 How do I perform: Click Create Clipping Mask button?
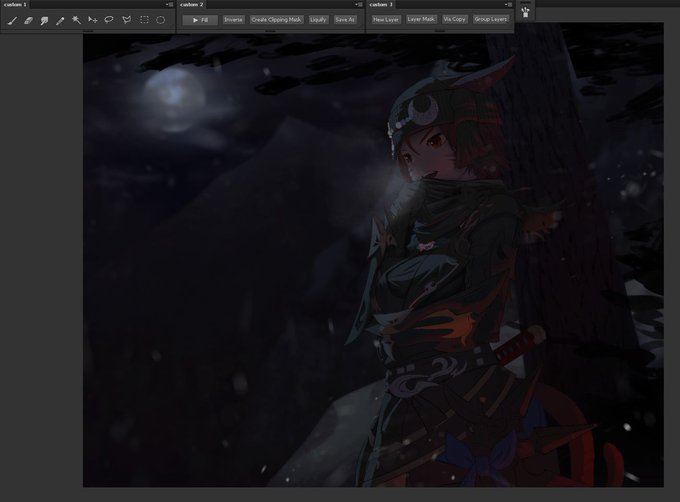coord(276,20)
